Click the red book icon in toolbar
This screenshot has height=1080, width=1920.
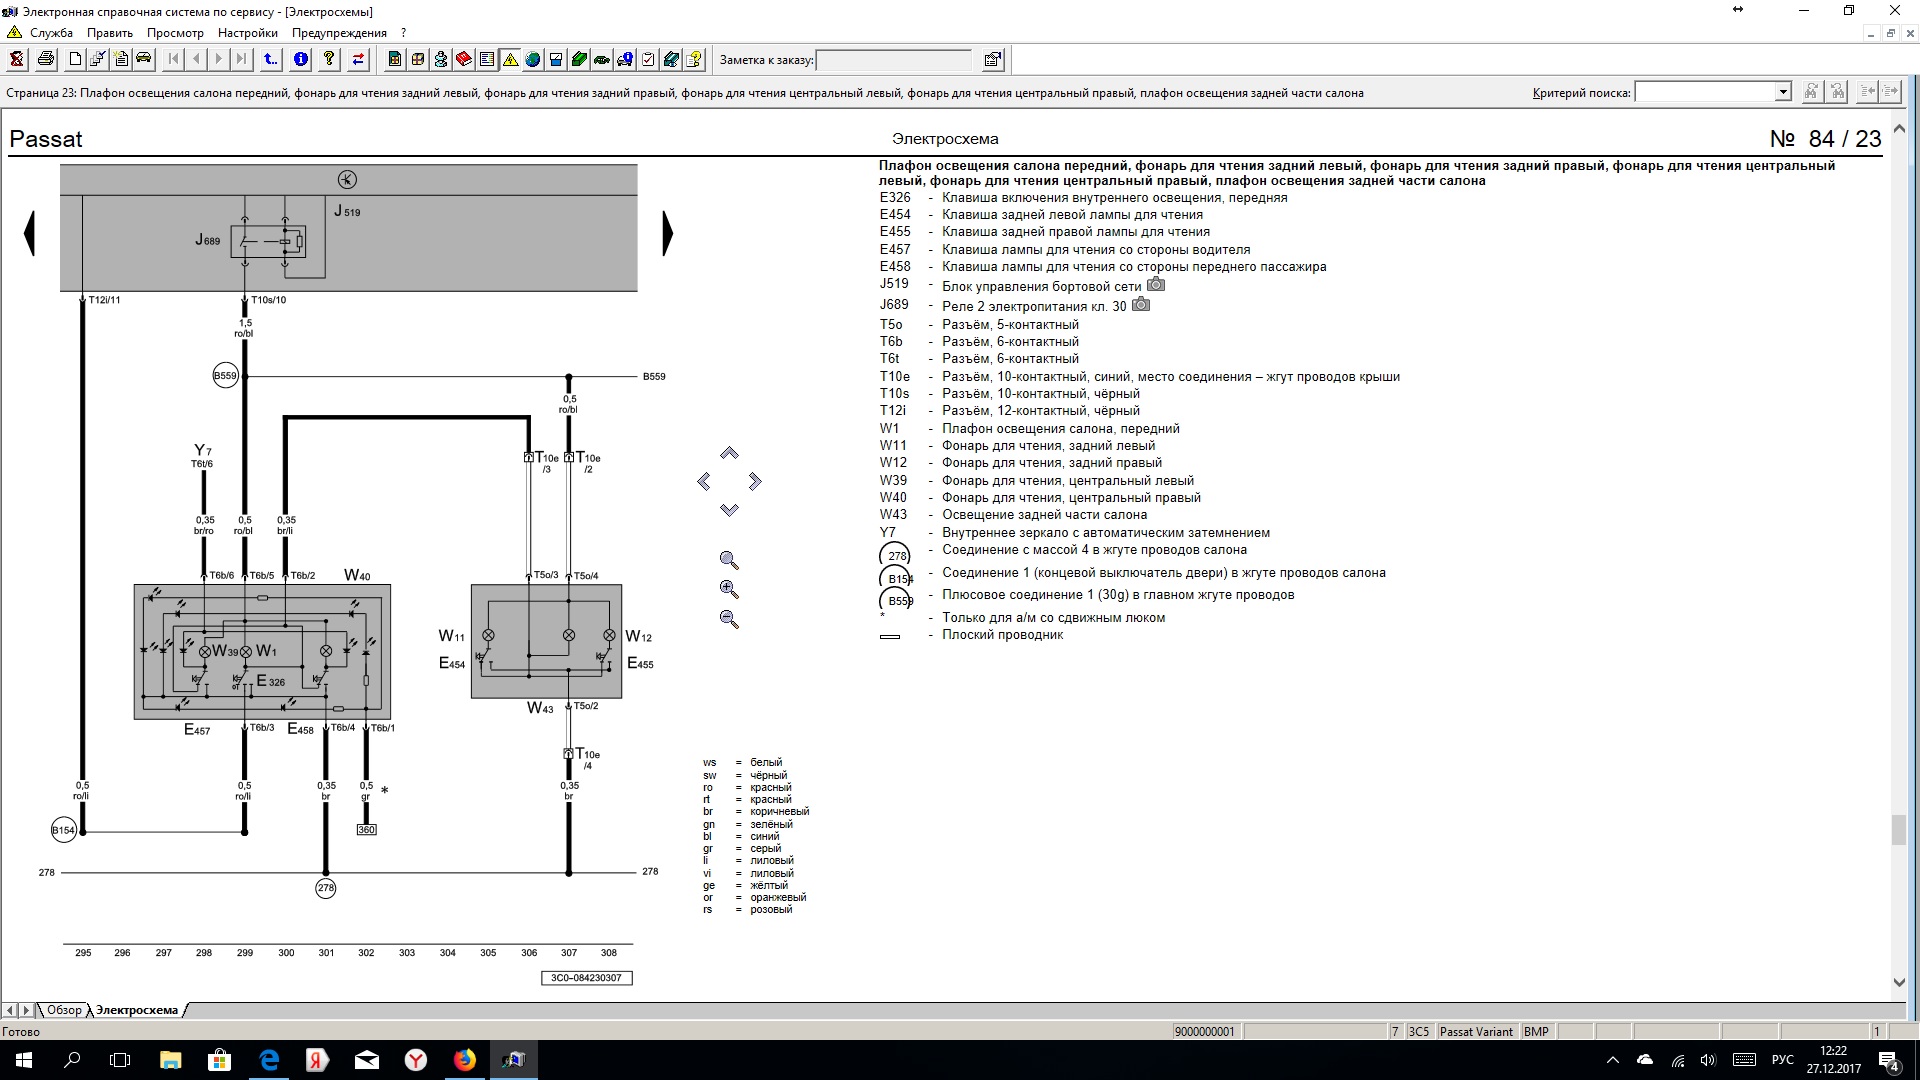click(464, 60)
